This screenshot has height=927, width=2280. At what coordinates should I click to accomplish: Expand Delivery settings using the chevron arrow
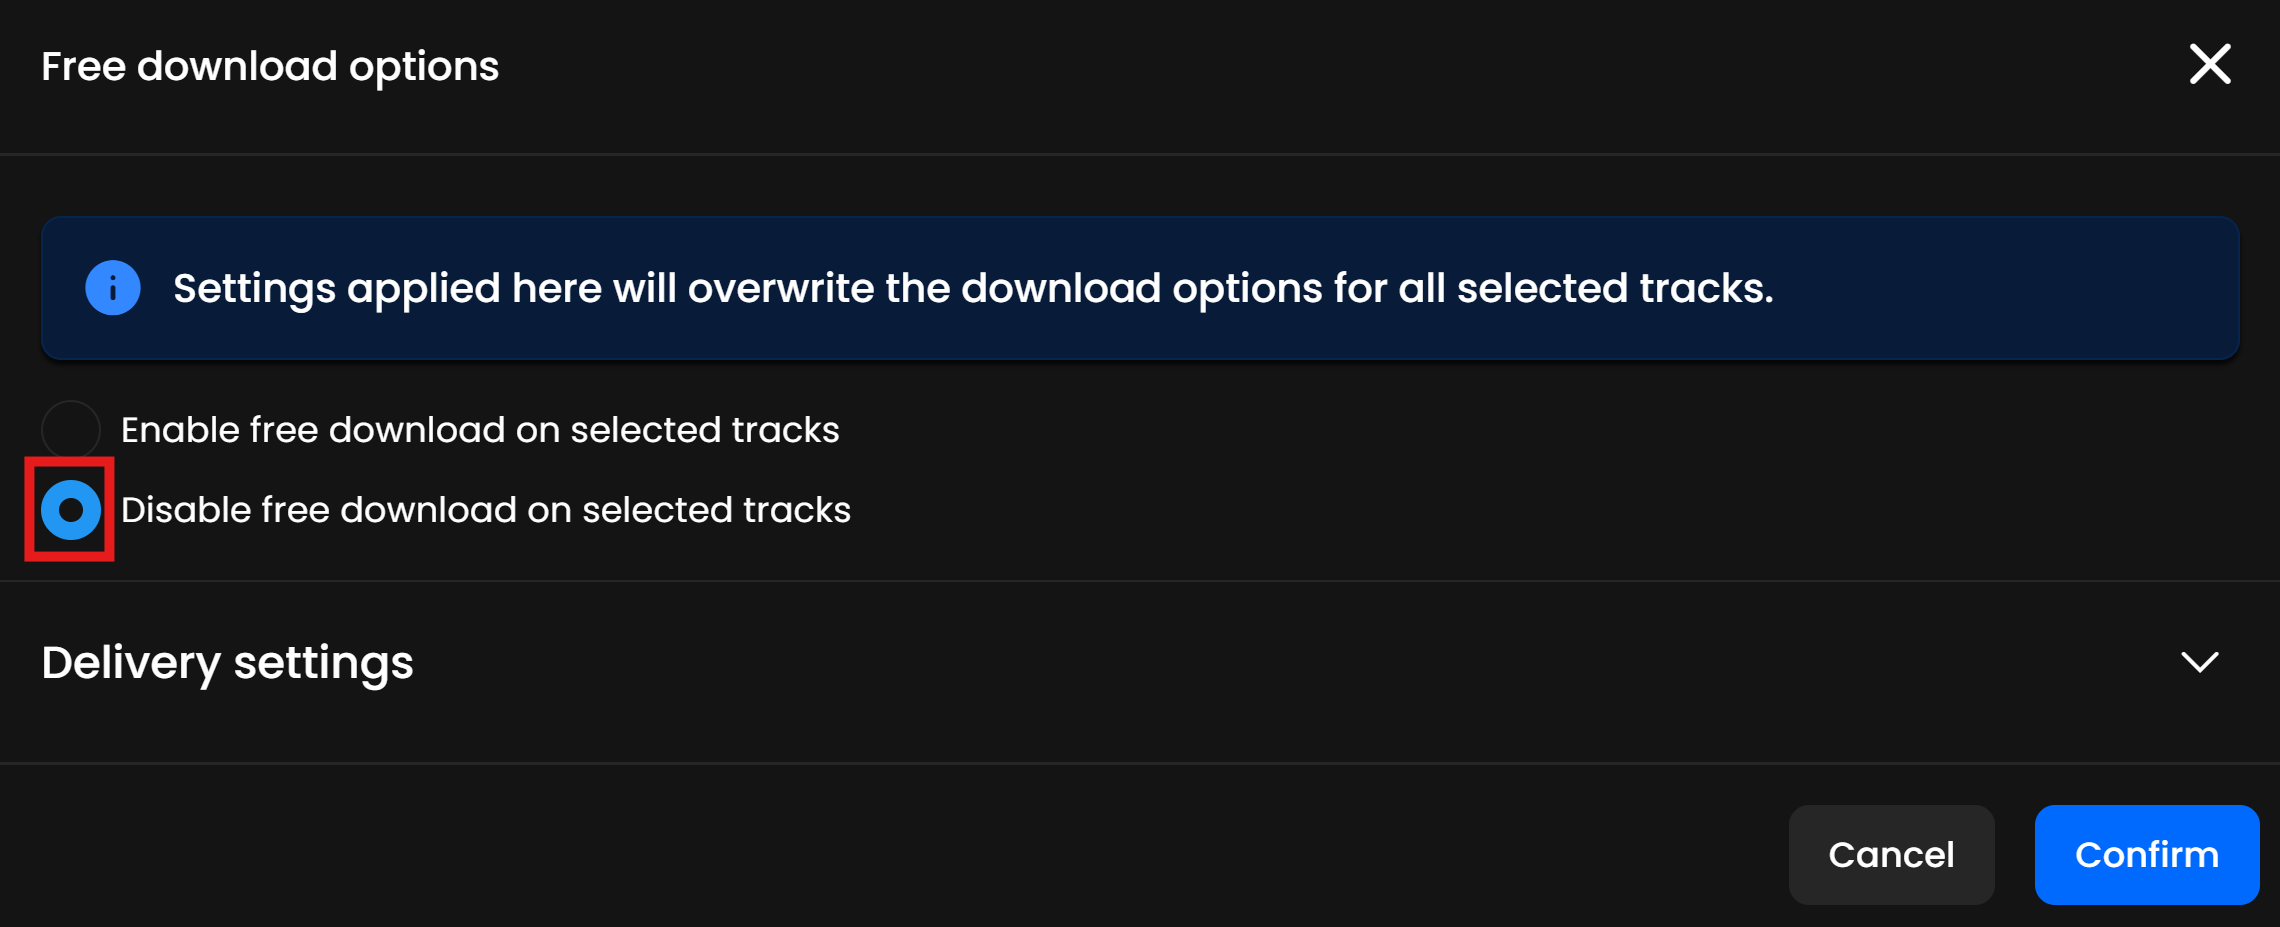click(x=2199, y=662)
